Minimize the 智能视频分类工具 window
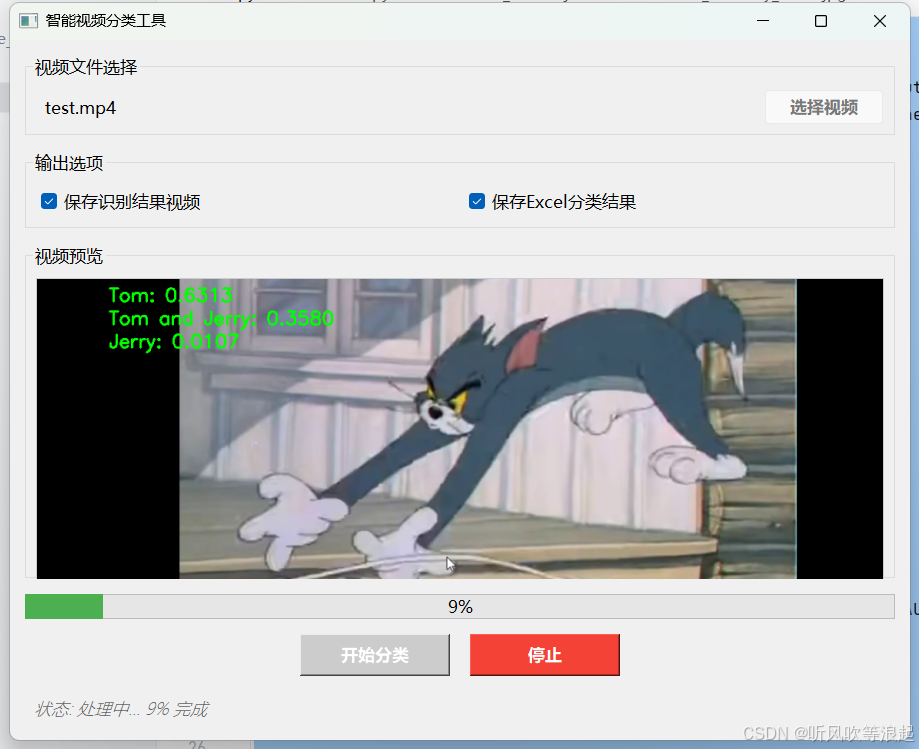 click(763, 21)
